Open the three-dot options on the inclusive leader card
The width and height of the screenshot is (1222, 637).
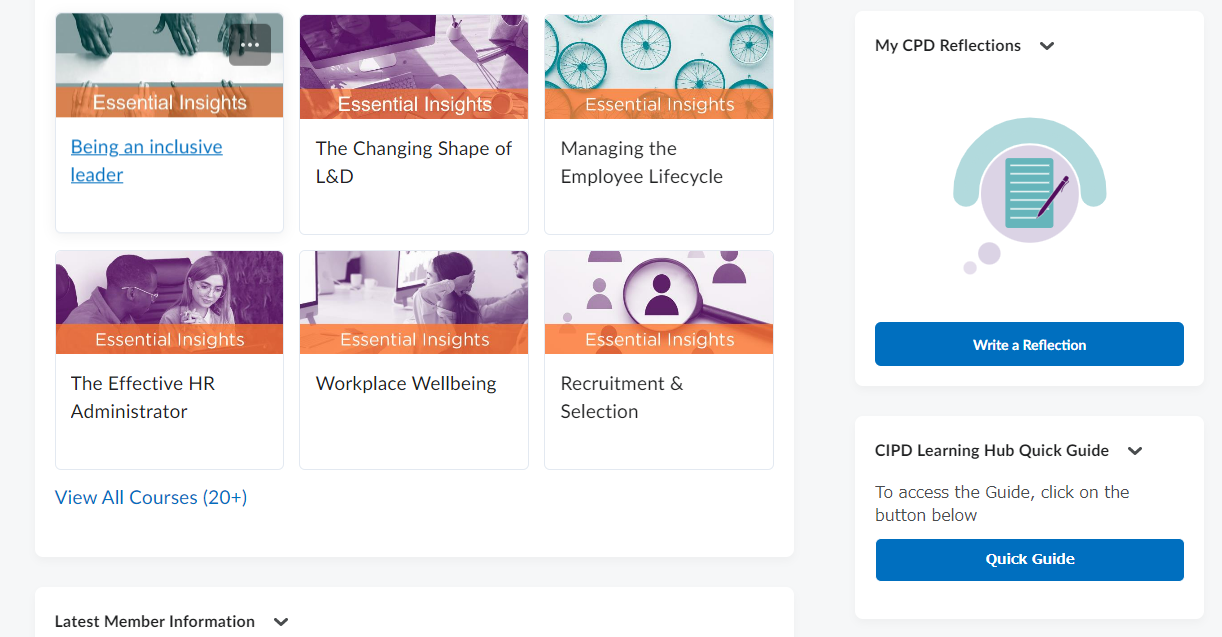[250, 45]
